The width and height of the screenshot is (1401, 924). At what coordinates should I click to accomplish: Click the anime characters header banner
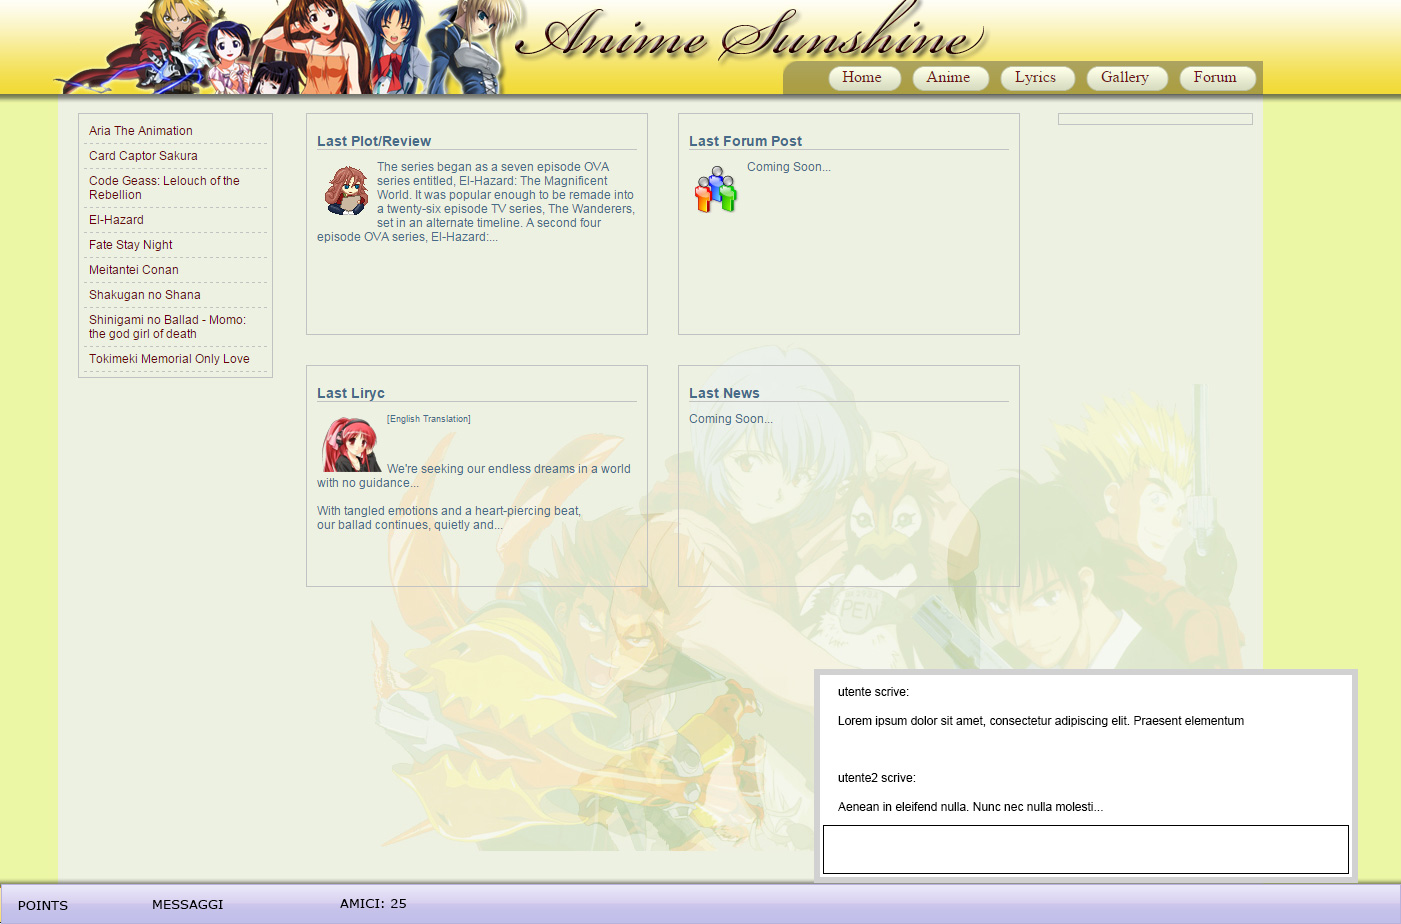click(x=290, y=47)
